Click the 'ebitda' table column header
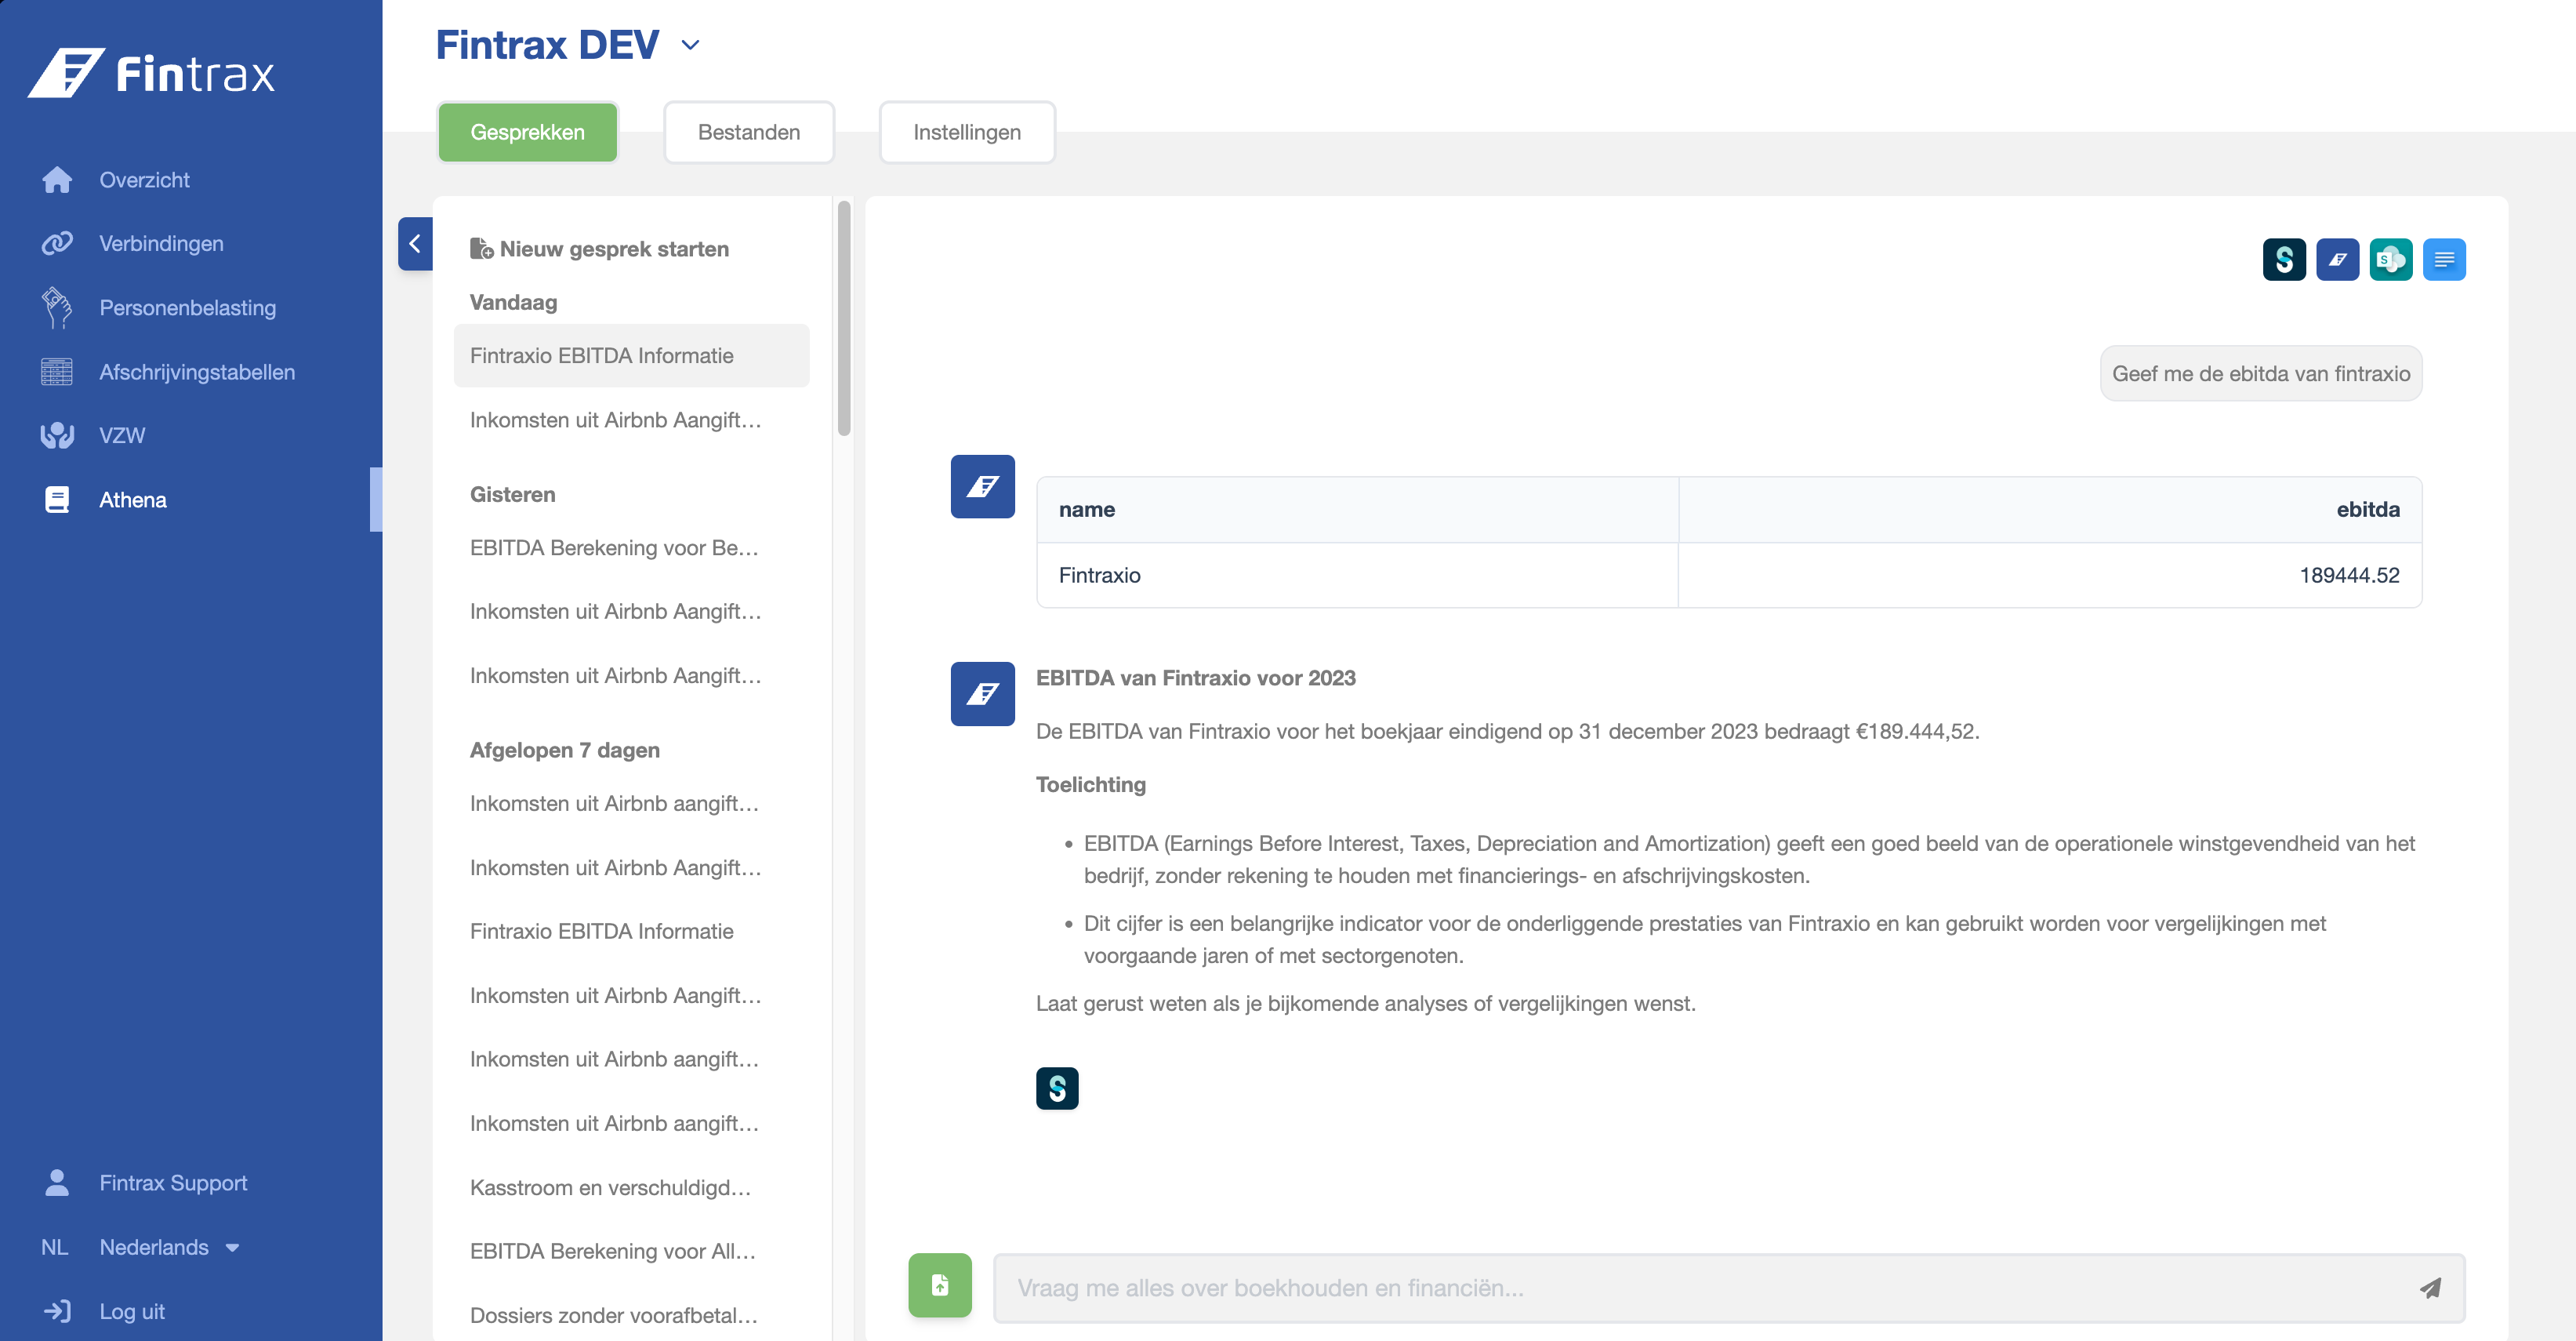Screen dimensions: 2576x1341 [x=2049, y=510]
